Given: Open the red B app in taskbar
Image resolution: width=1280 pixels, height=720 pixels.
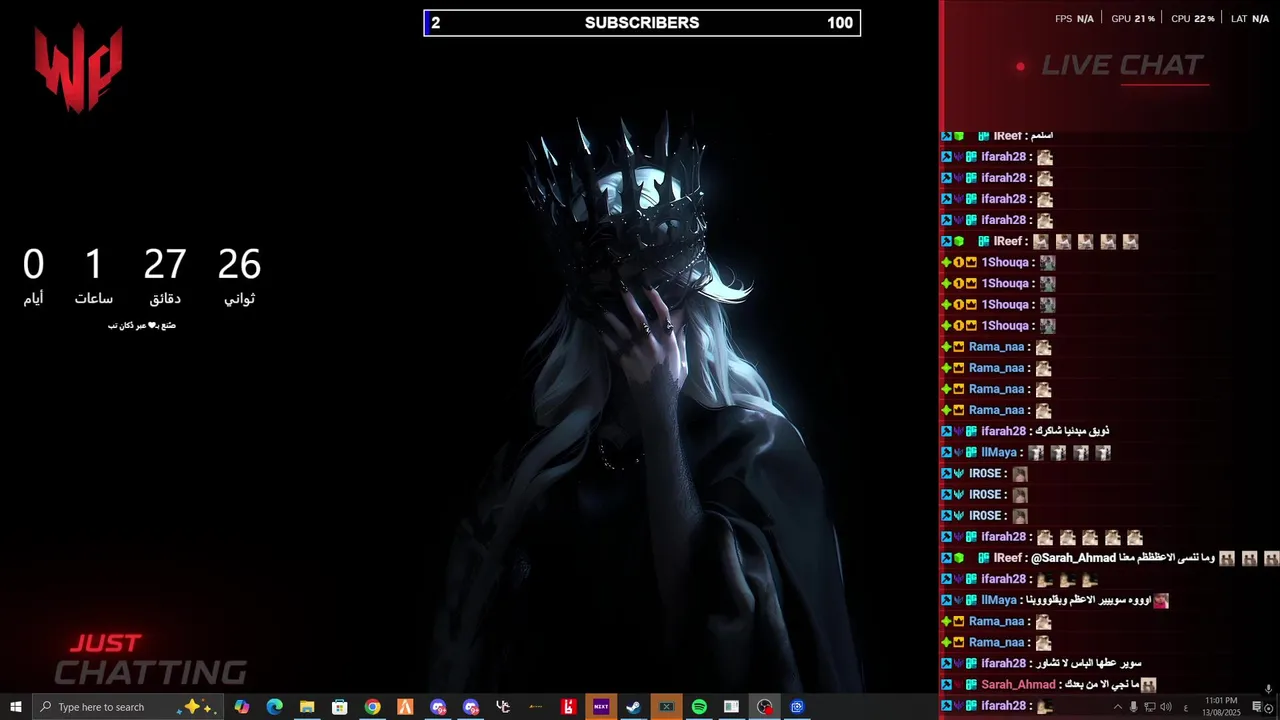Looking at the screenshot, I should tap(568, 707).
